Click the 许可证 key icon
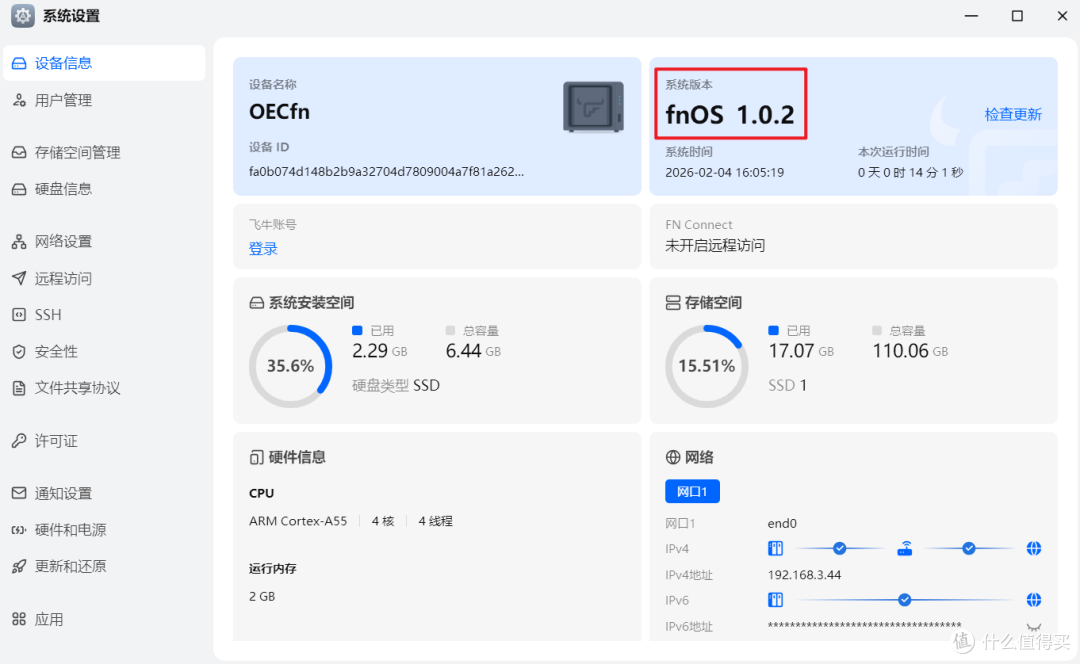The image size is (1080, 664). click(19, 441)
